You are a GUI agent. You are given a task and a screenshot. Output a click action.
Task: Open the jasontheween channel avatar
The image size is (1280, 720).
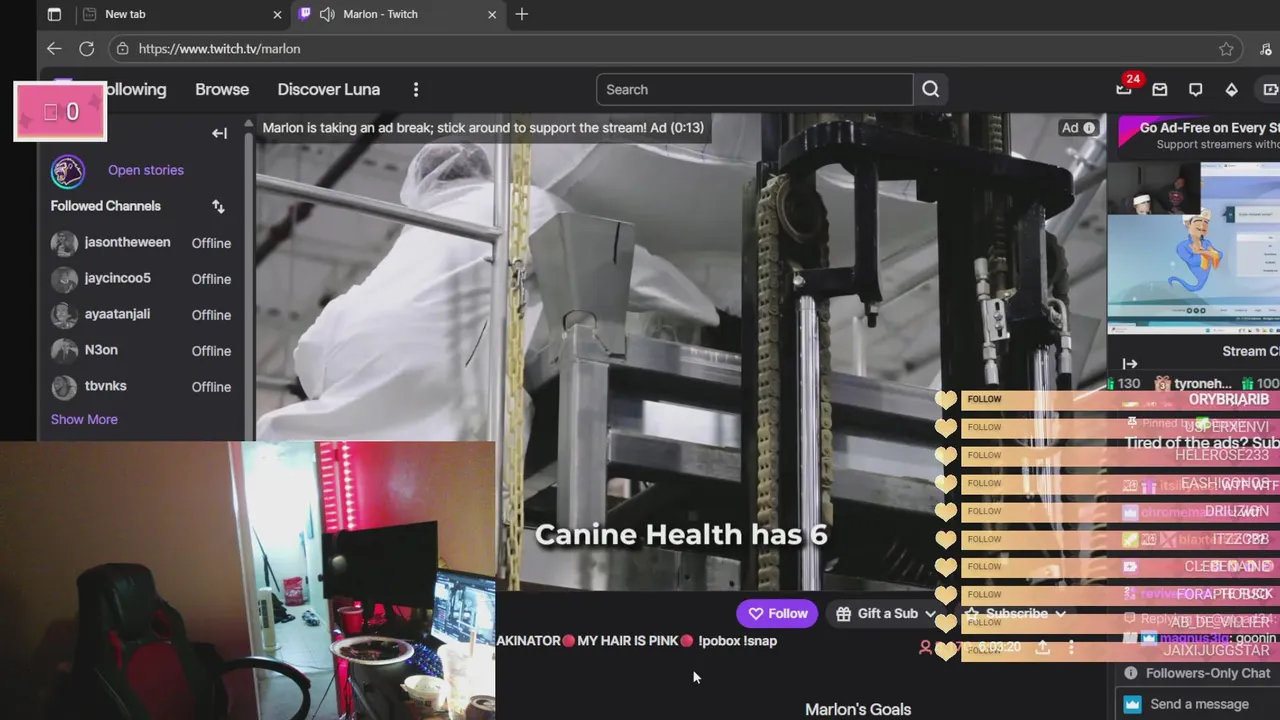(x=64, y=243)
